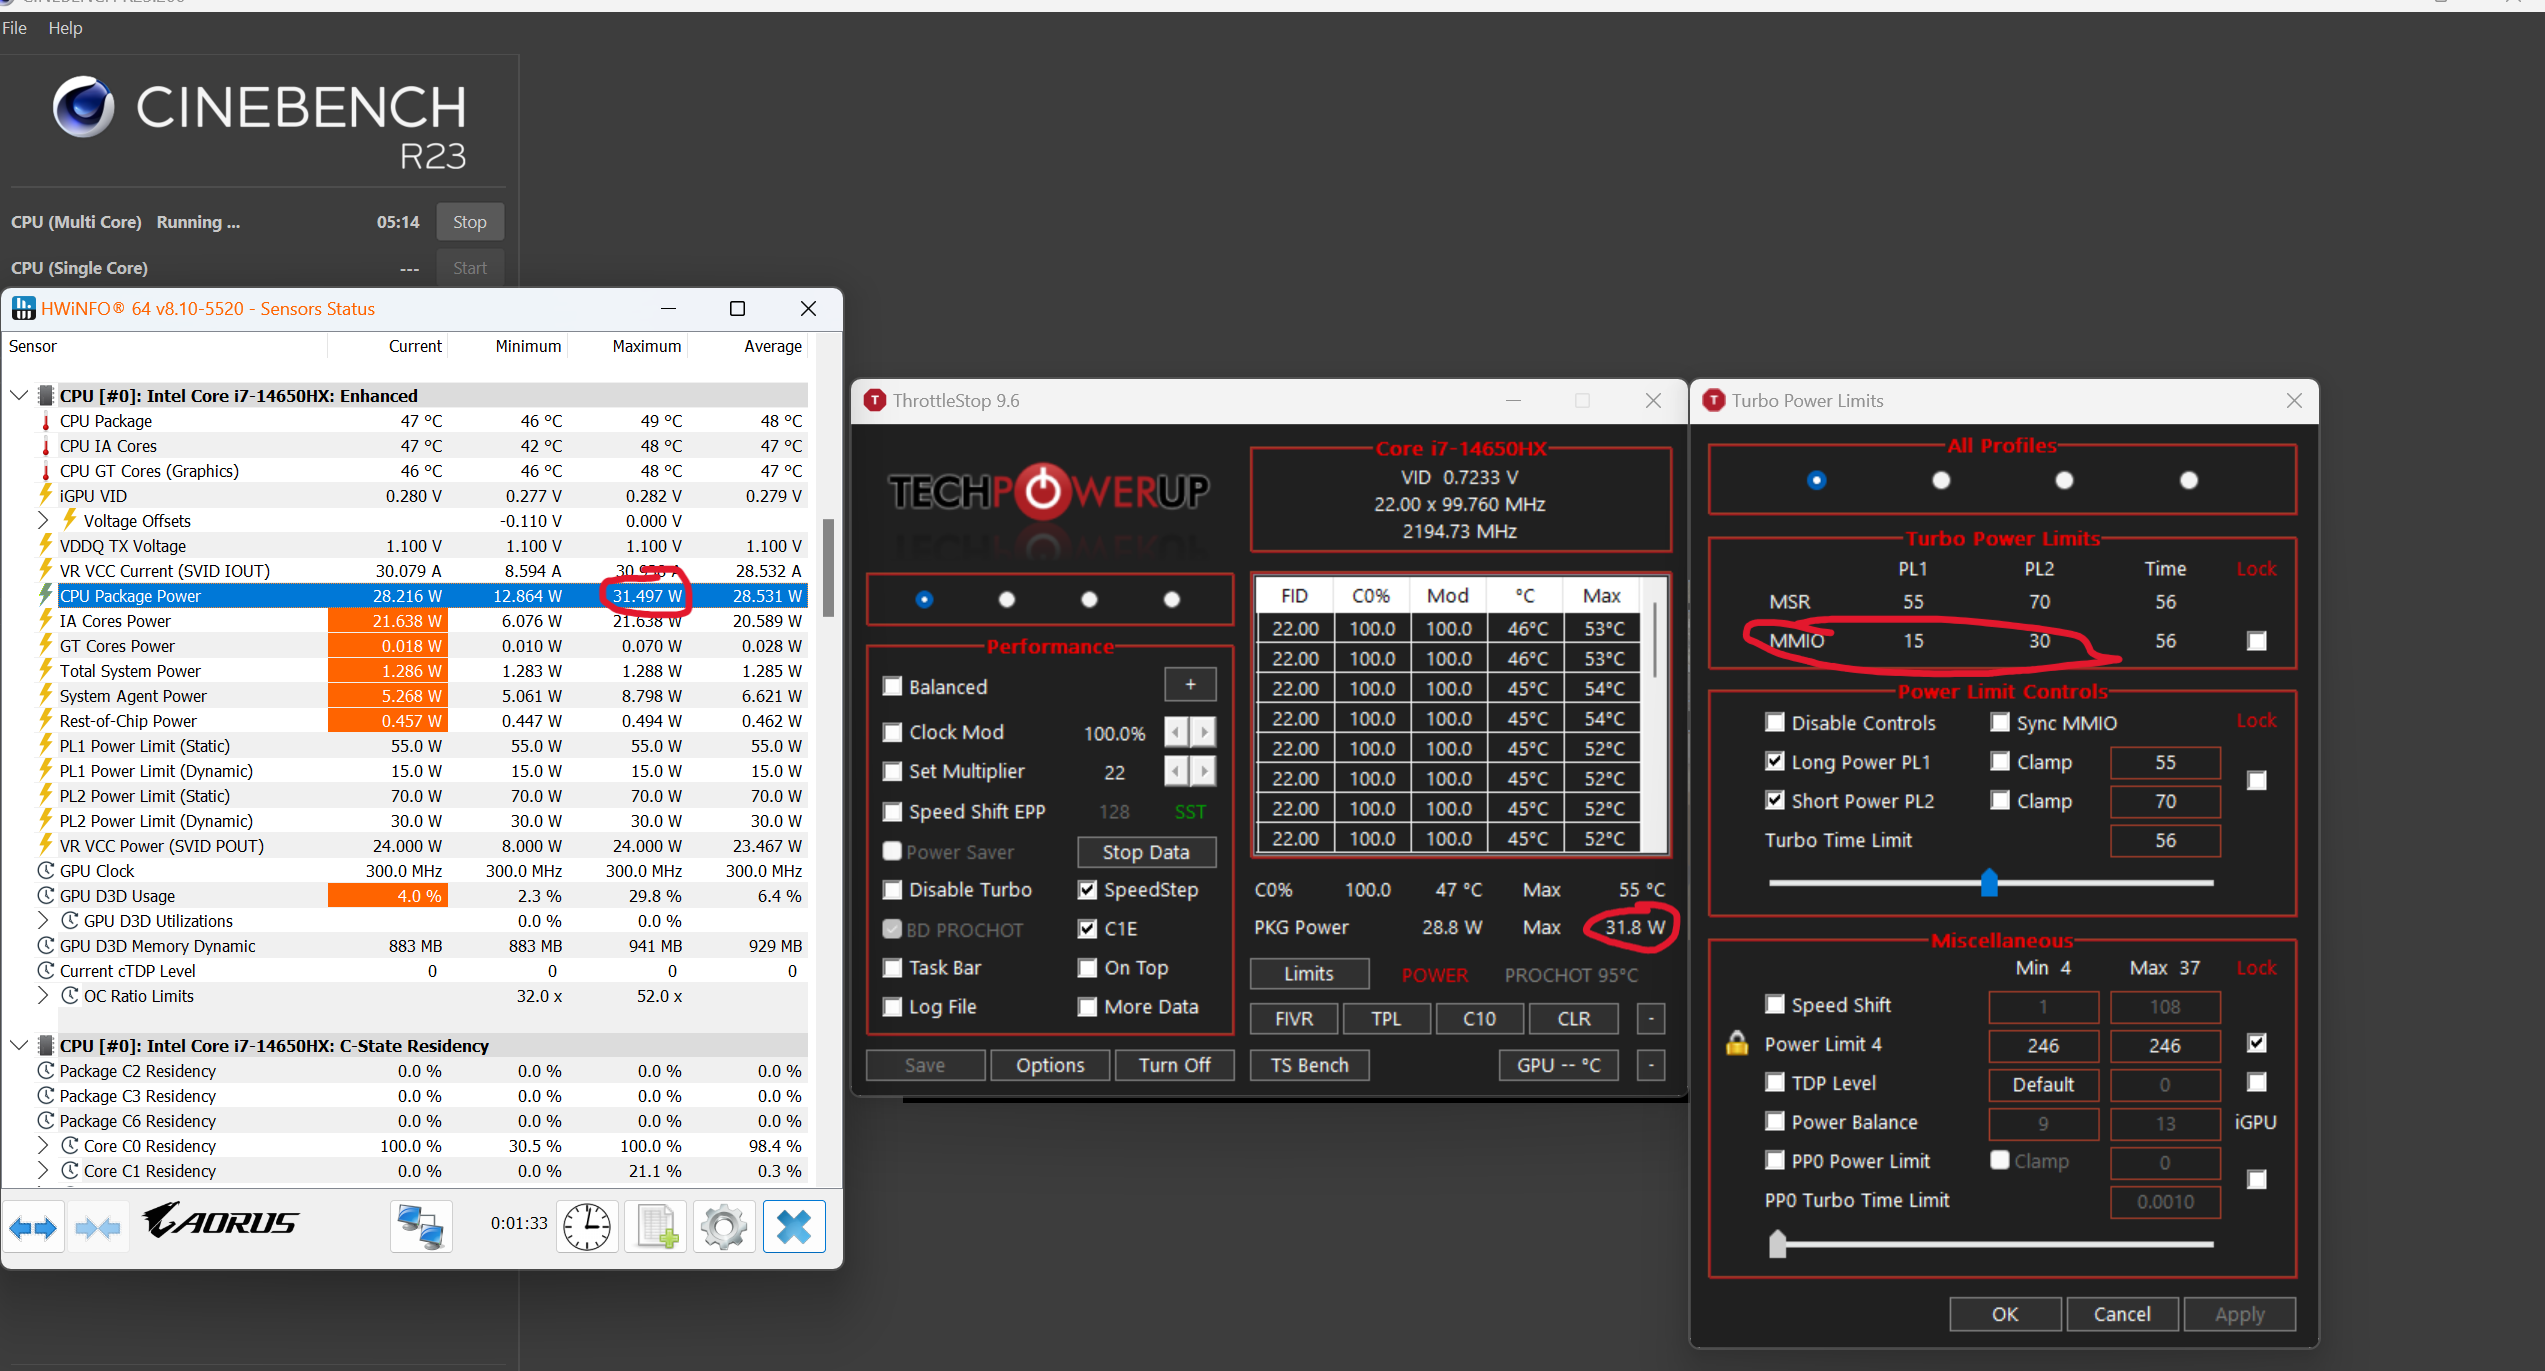The width and height of the screenshot is (2545, 1371).
Task: Click Cancel in Turbo Power Limits
Action: pos(2122,1314)
